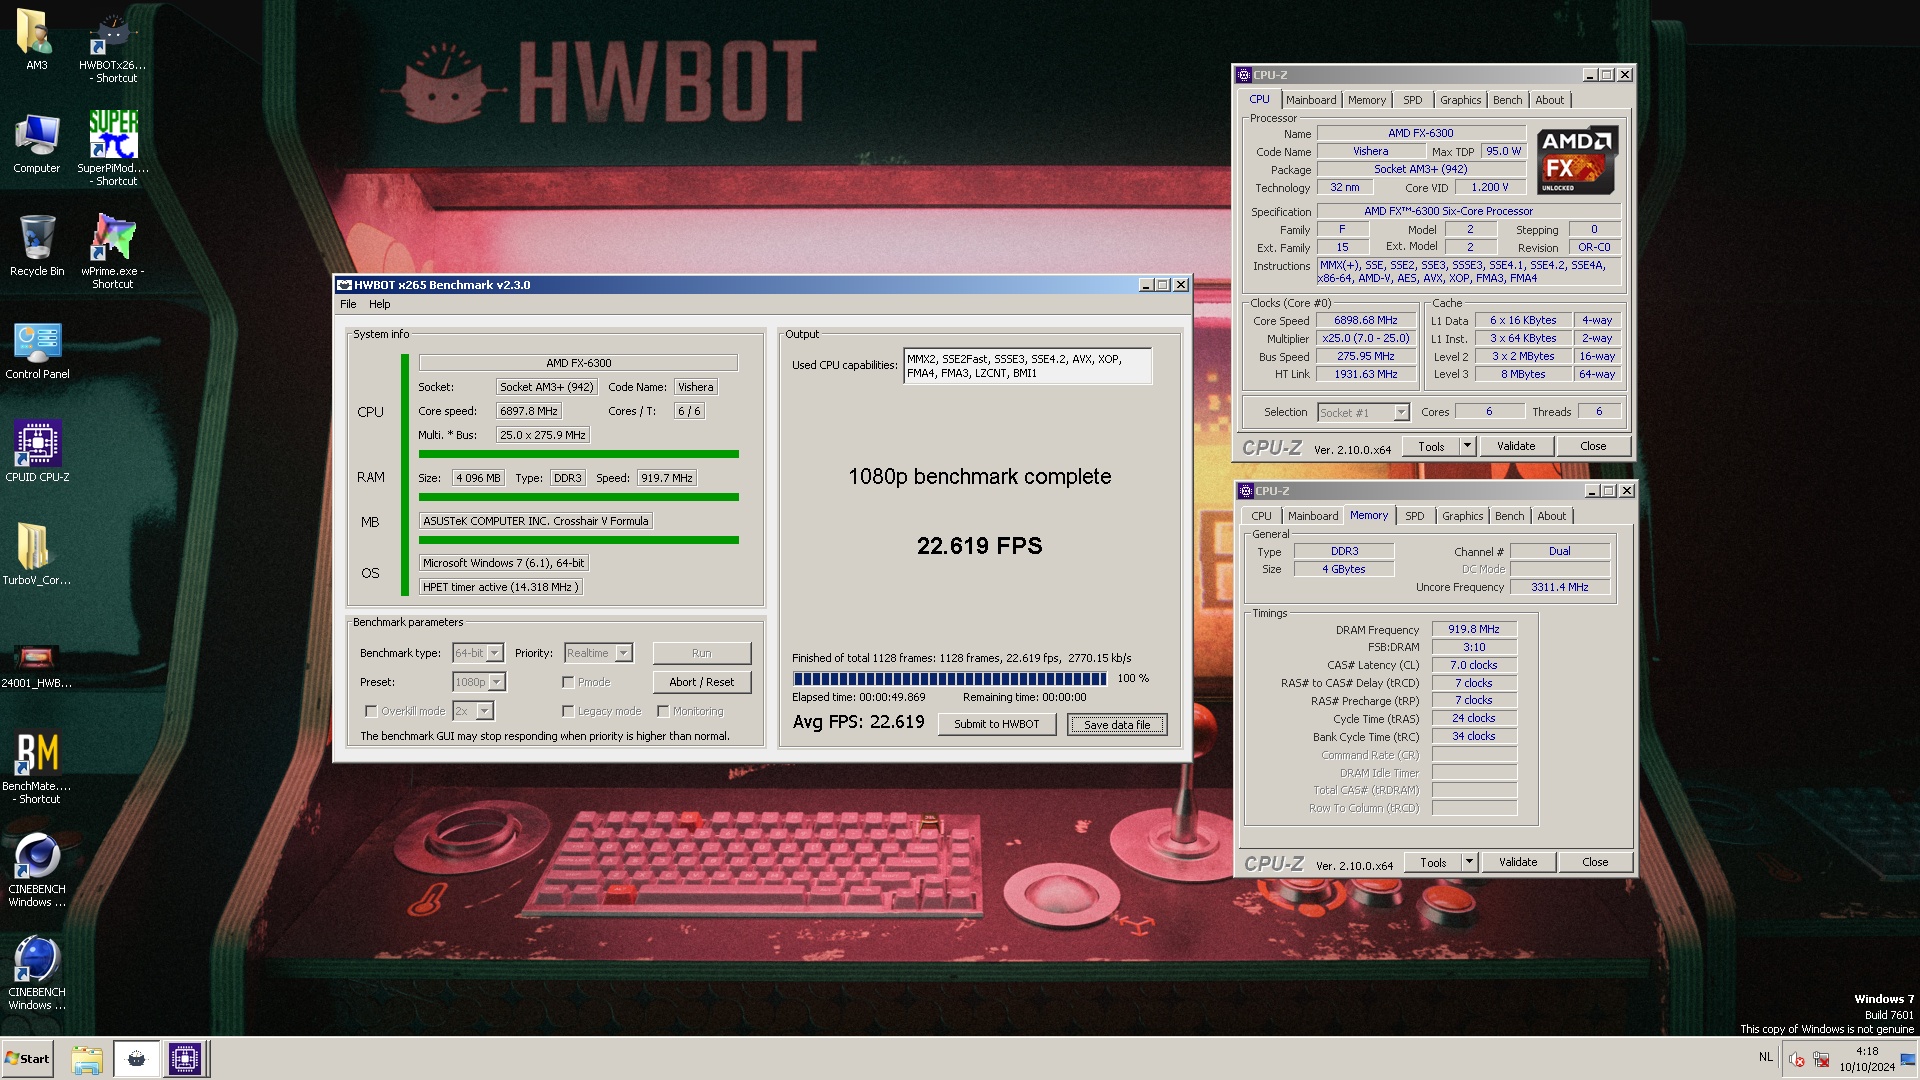Screen dimensions: 1920x1080
Task: Open Windows Explorer from the taskbar
Action: pyautogui.click(x=87, y=1058)
